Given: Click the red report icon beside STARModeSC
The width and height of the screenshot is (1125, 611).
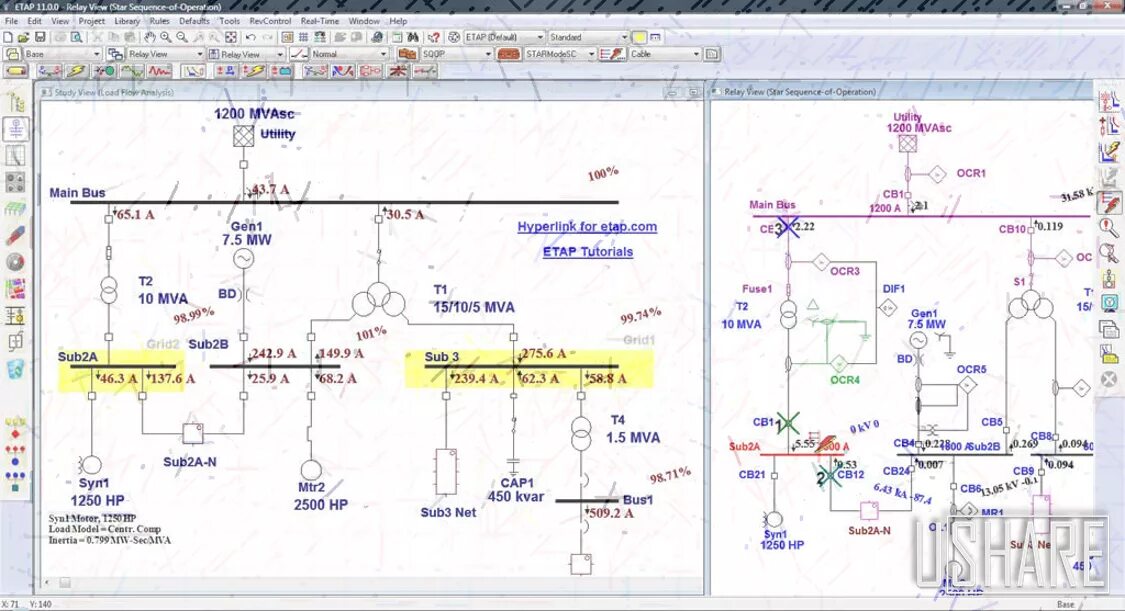Looking at the screenshot, I should pyautogui.click(x=509, y=55).
